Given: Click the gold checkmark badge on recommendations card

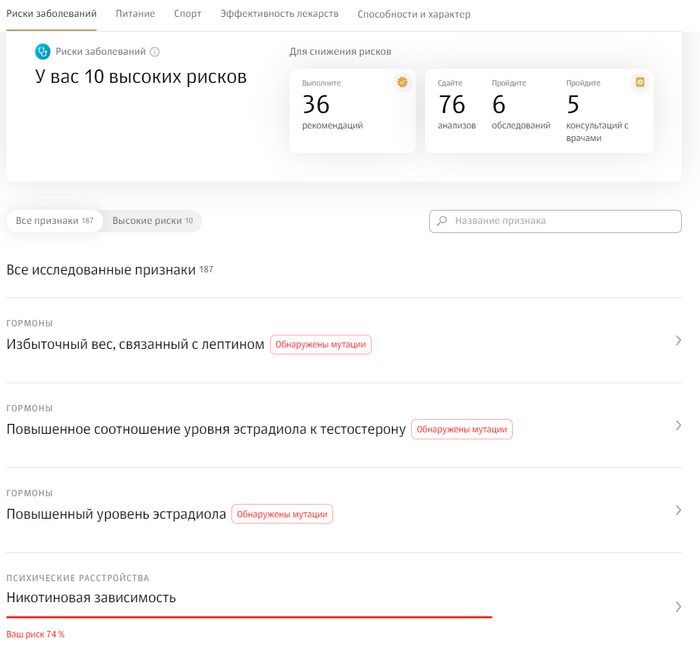Looking at the screenshot, I should pos(402,83).
